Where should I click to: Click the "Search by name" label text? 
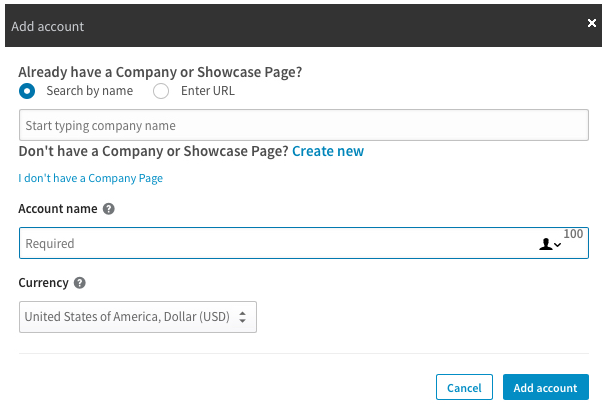tap(90, 91)
